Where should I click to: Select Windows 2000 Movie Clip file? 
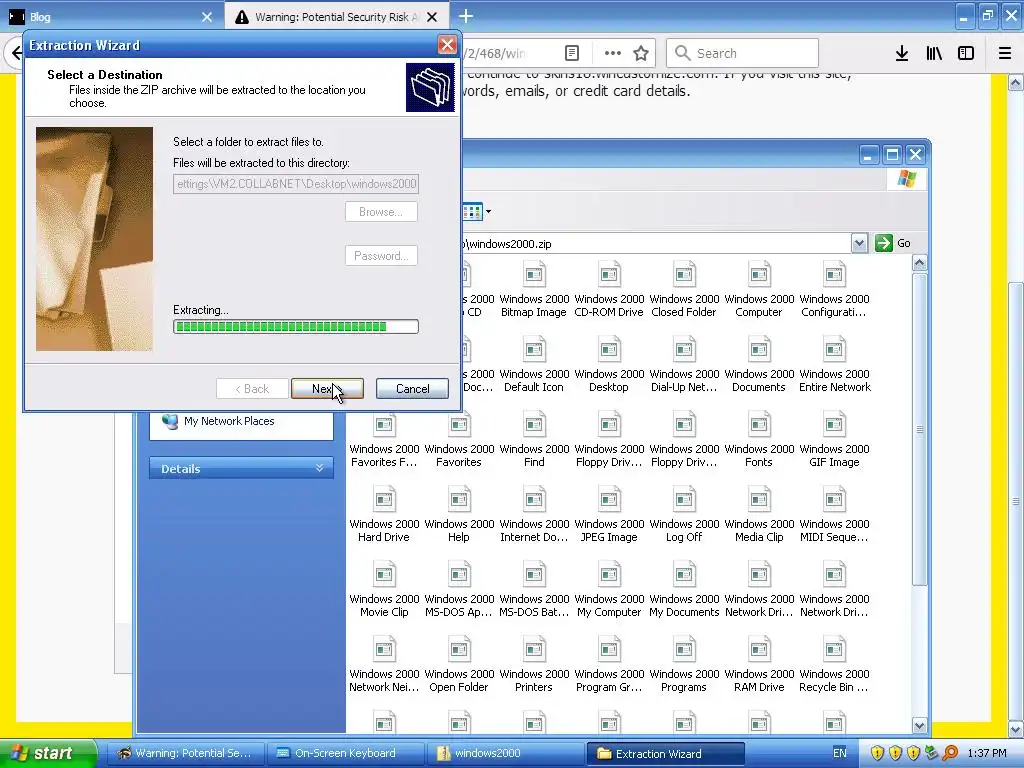click(x=383, y=590)
